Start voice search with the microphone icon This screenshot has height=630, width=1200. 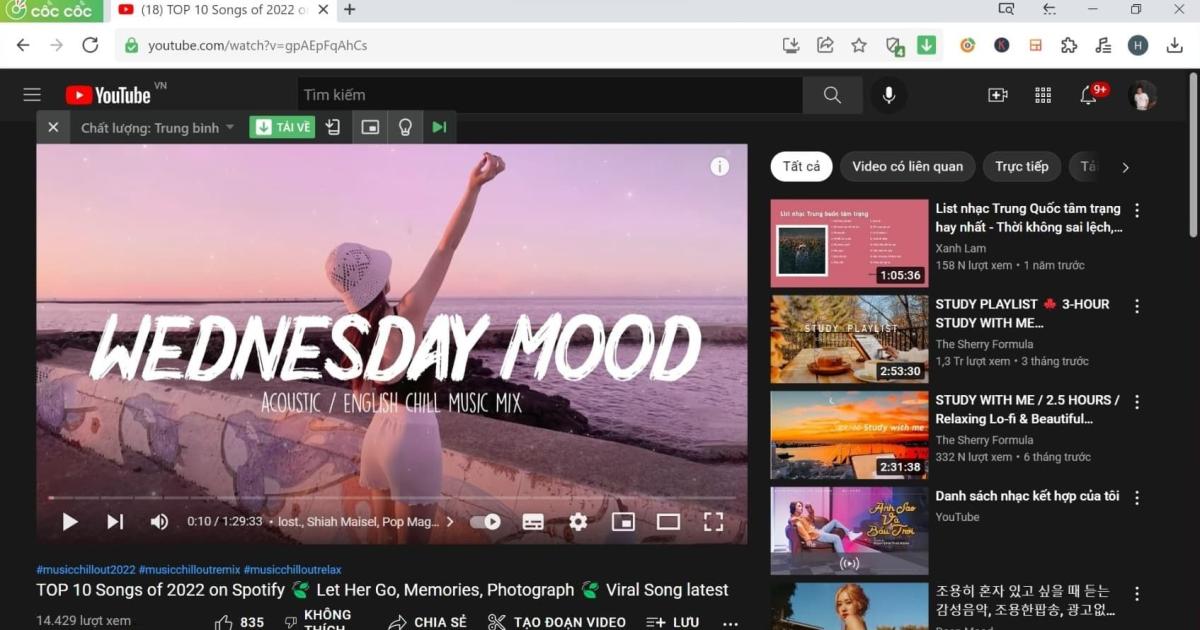click(x=889, y=94)
